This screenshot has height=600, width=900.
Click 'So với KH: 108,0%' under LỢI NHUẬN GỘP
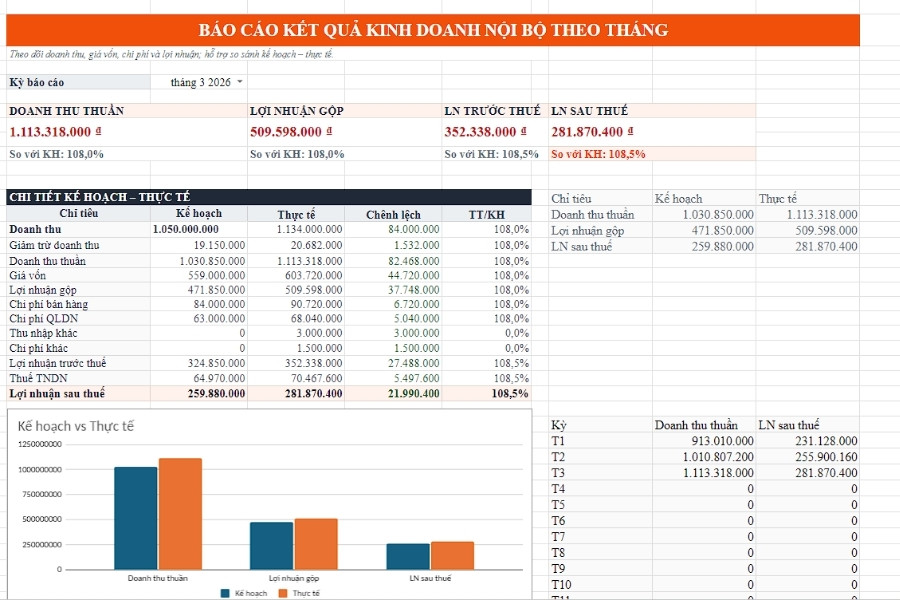pos(297,154)
